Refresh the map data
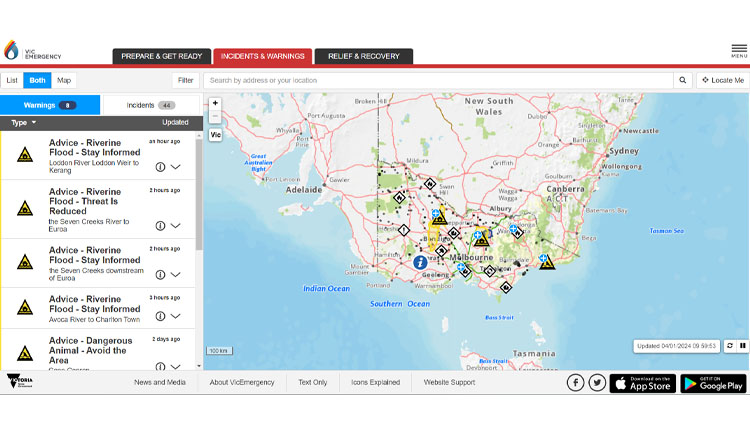This screenshot has width=750, height=430. pyautogui.click(x=729, y=346)
